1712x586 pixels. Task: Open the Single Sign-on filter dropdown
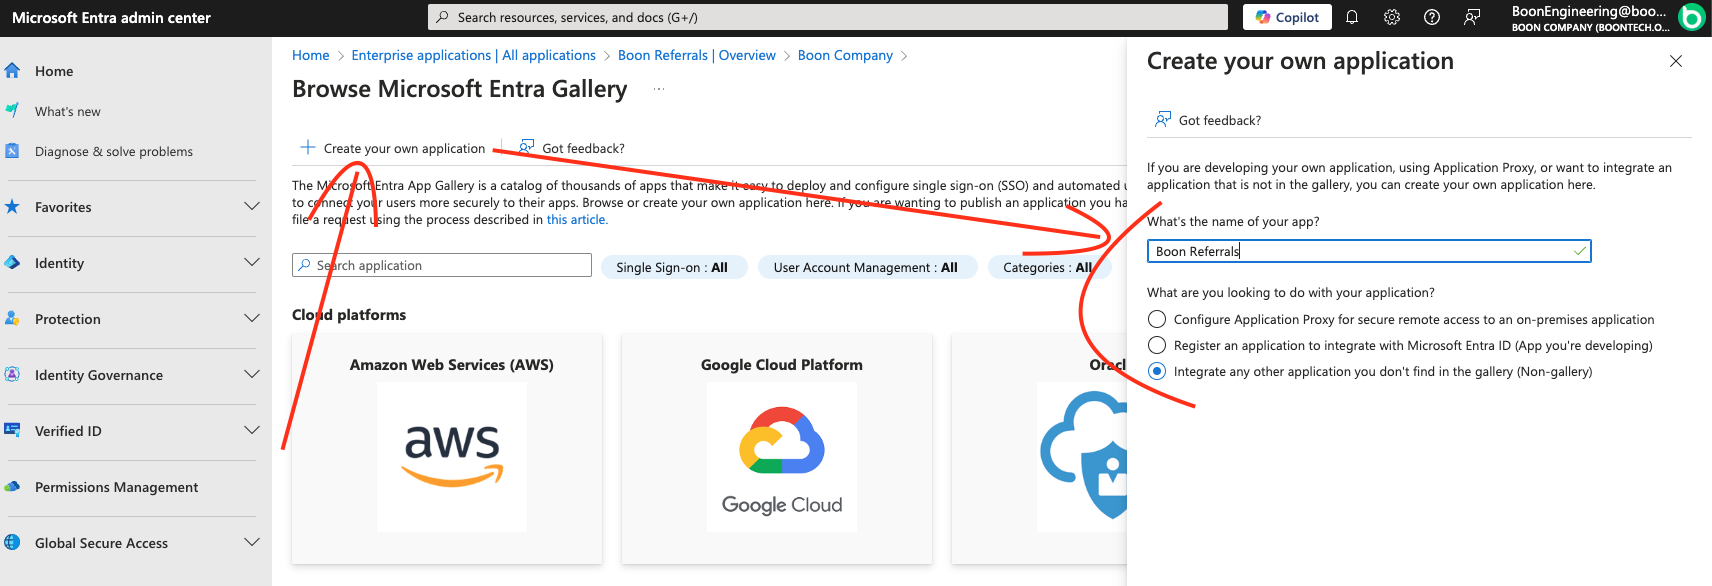(x=673, y=268)
